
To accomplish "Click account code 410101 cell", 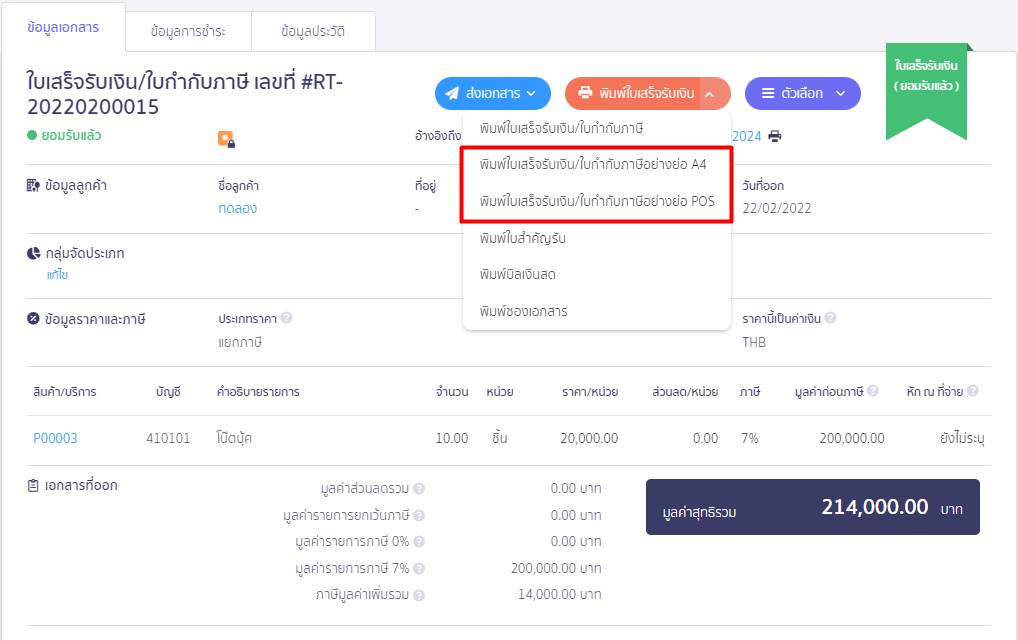I will (x=168, y=438).
